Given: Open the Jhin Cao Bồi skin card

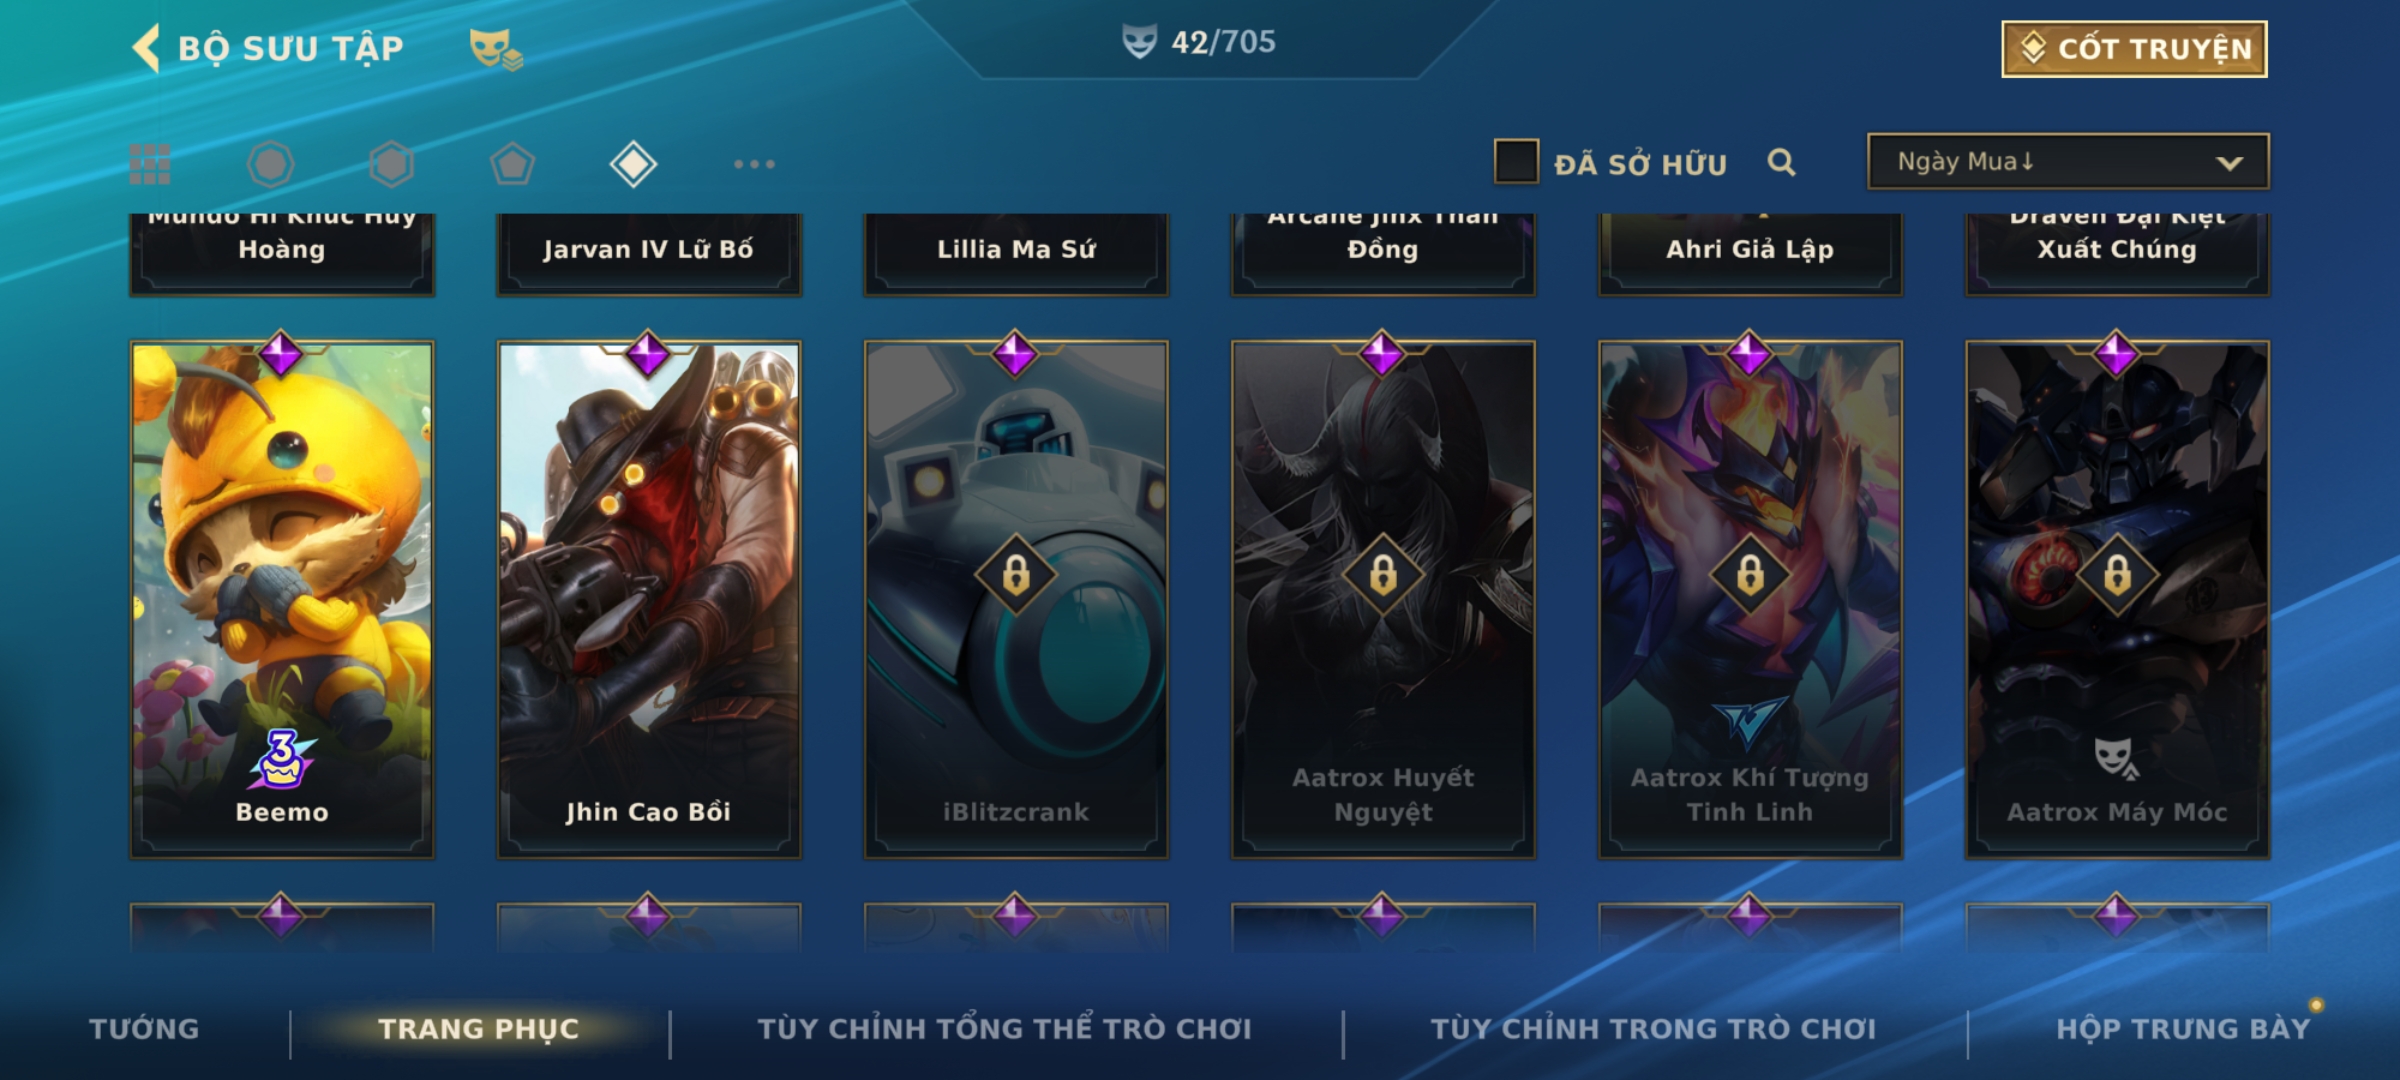Looking at the screenshot, I should click(x=649, y=599).
